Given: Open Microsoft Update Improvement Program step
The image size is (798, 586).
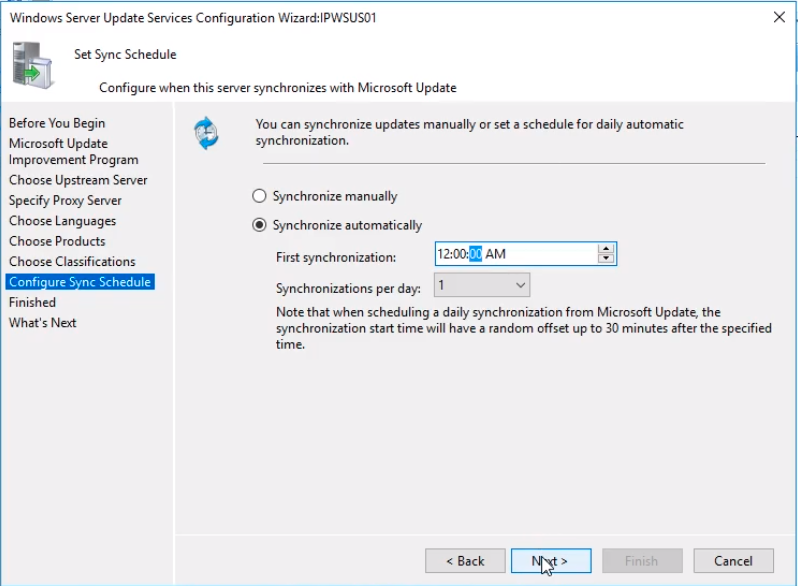Looking at the screenshot, I should point(73,152).
